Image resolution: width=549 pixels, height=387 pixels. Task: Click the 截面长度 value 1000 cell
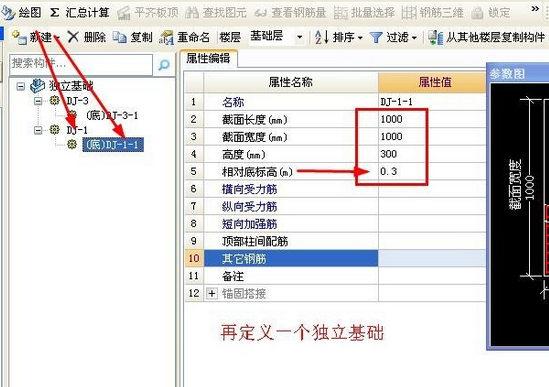(x=432, y=119)
